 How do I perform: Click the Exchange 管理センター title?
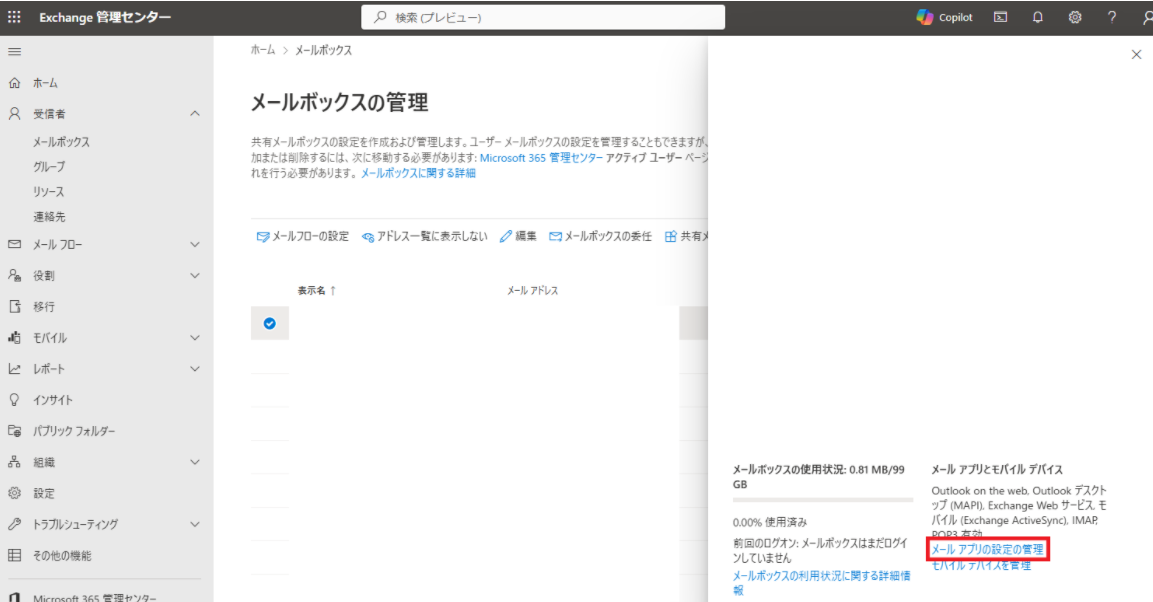pyautogui.click(x=105, y=17)
